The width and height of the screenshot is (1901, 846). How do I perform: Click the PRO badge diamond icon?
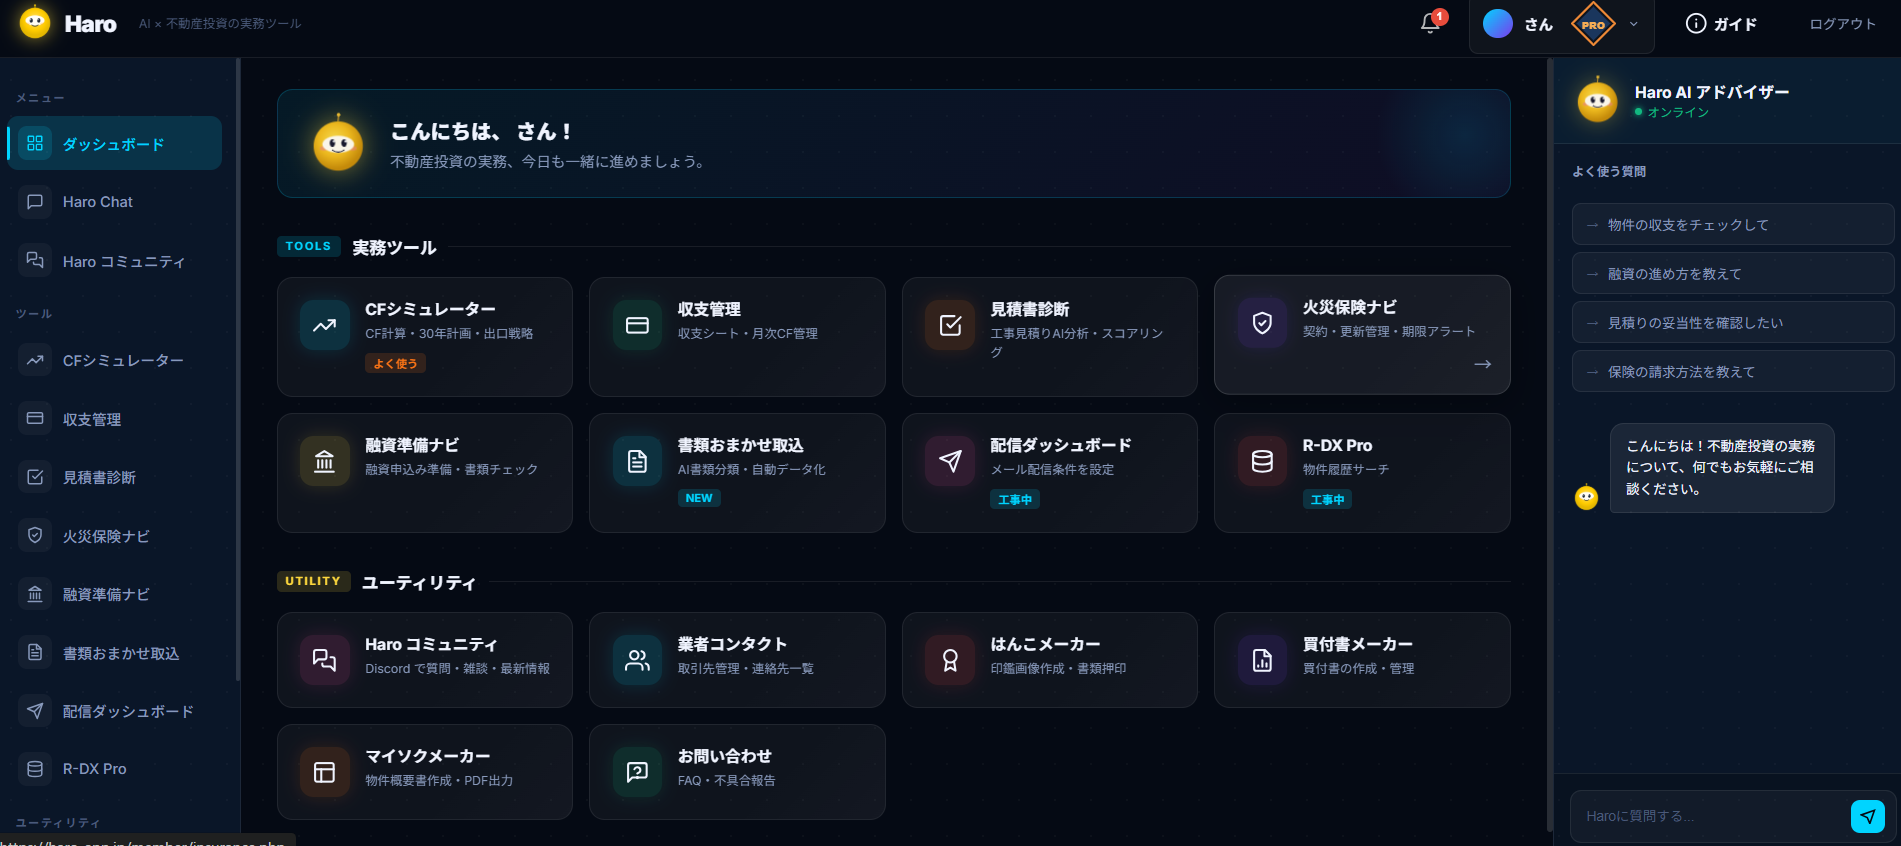tap(1593, 24)
